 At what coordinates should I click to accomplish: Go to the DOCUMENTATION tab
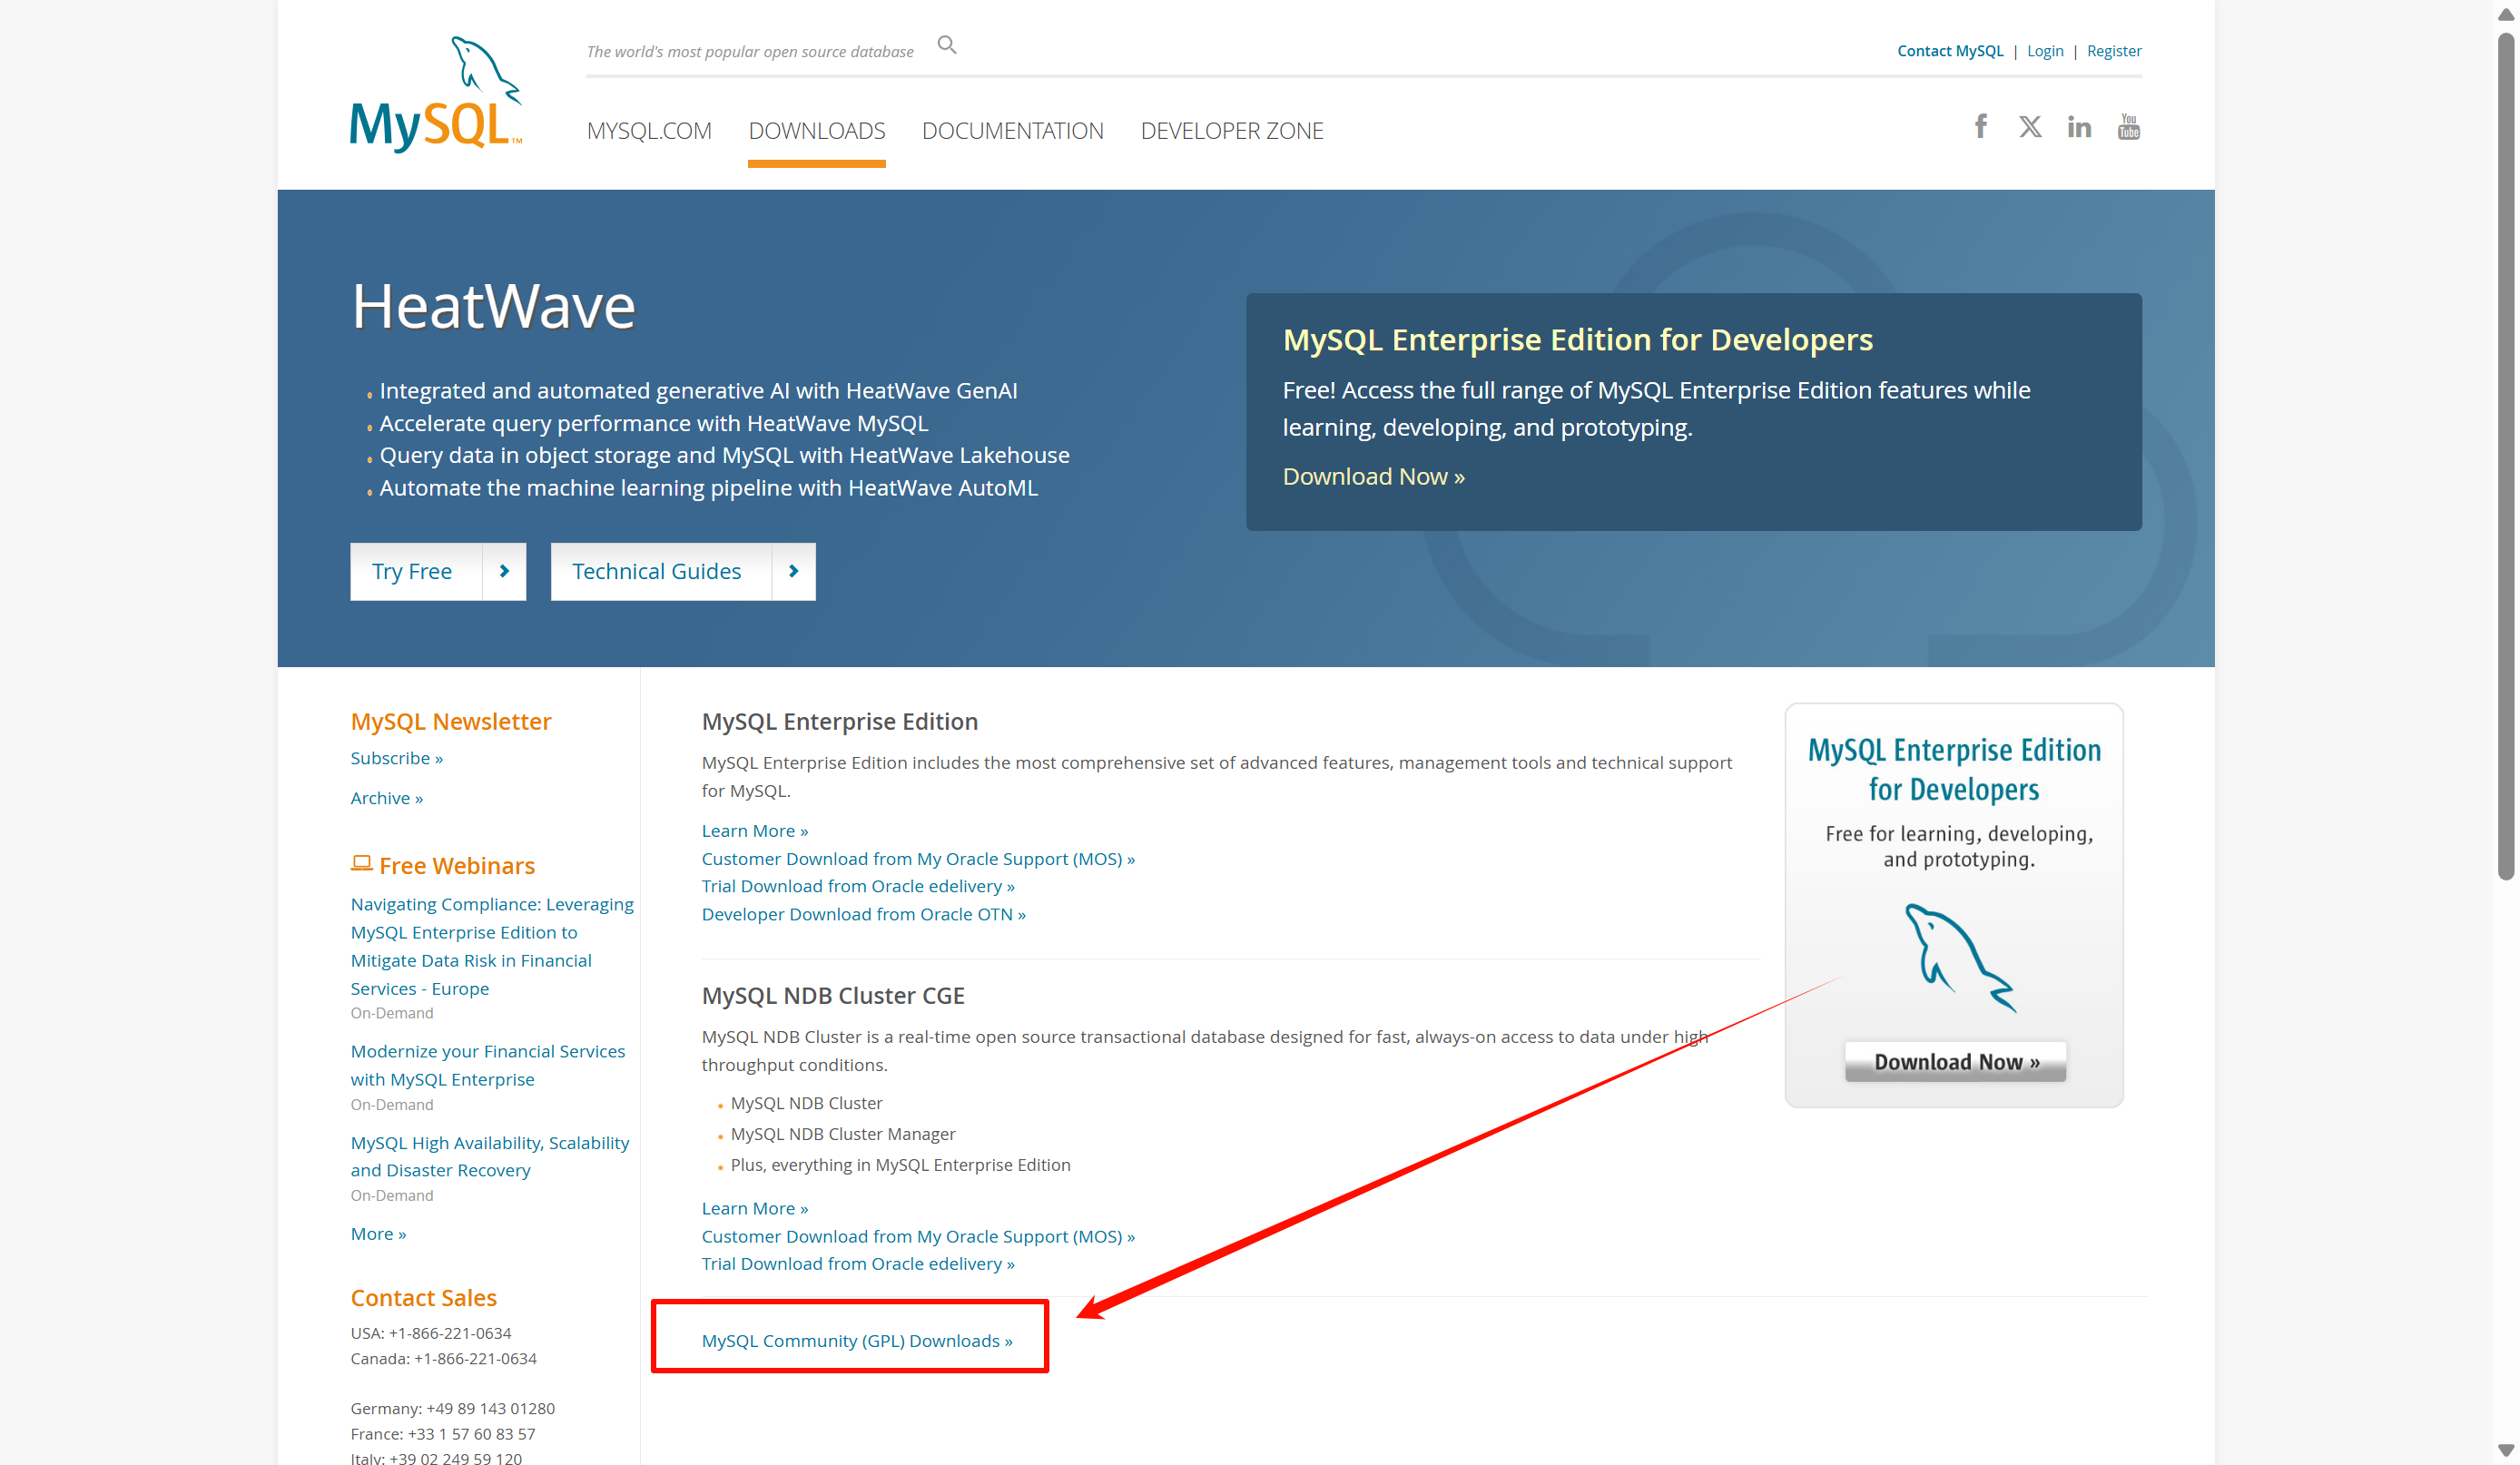(1012, 131)
